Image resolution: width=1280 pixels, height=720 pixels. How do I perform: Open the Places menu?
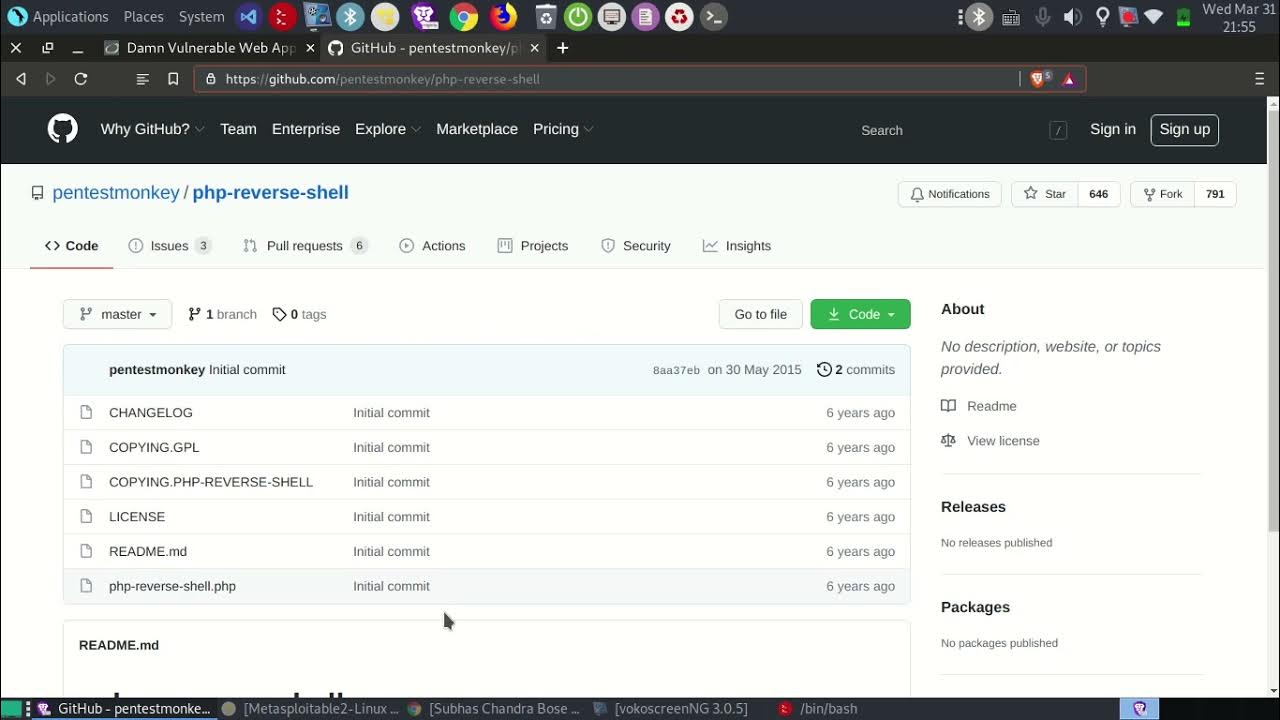(143, 16)
